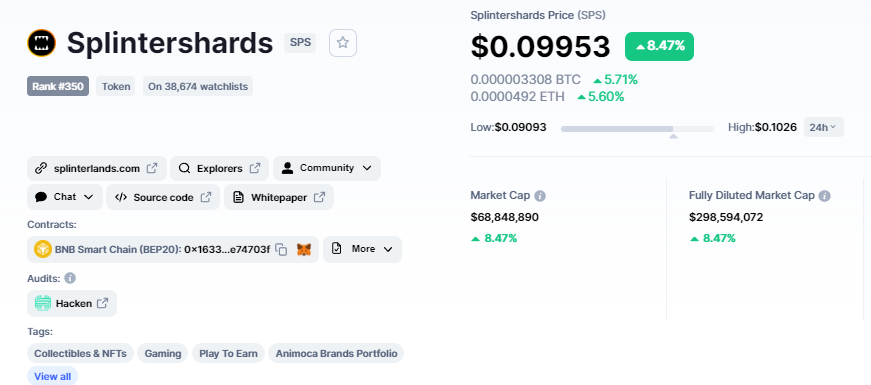Expand the Chat dropdown
Viewport: 871px width, 385px height.
tap(64, 197)
